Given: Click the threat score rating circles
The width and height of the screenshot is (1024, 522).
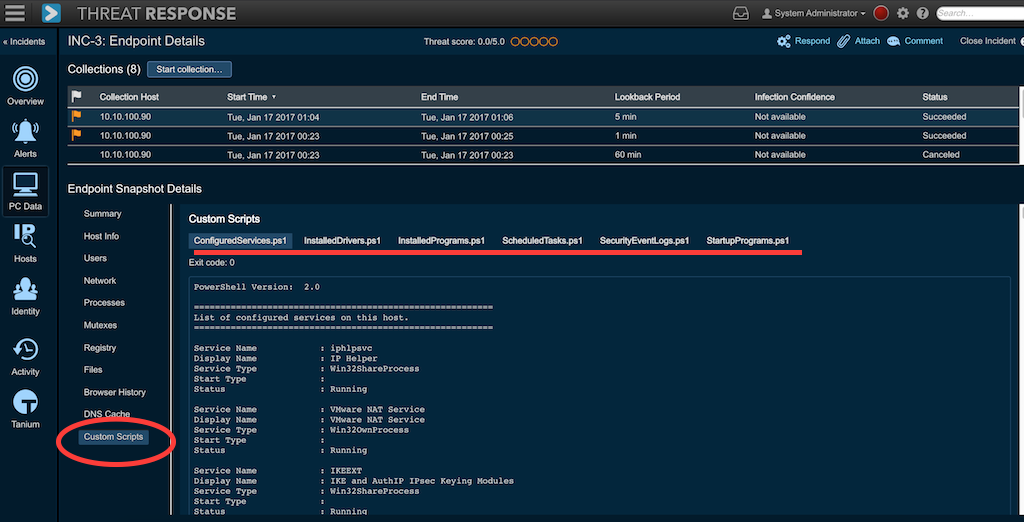Looking at the screenshot, I should [x=534, y=42].
